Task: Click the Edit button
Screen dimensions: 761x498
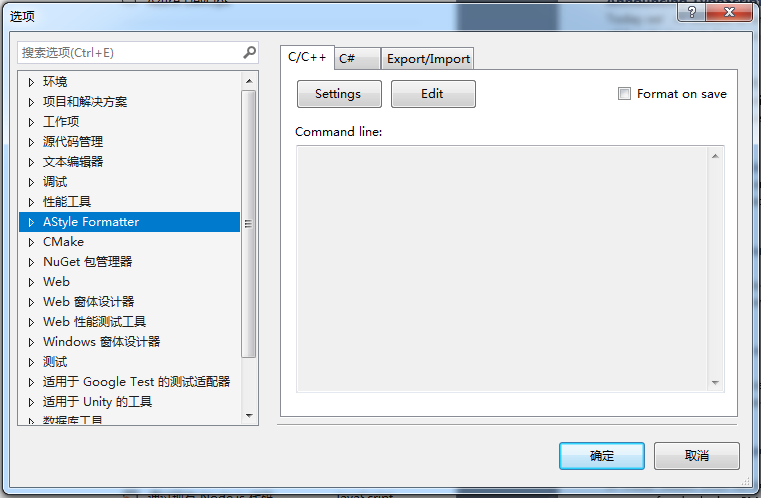Action: [433, 94]
